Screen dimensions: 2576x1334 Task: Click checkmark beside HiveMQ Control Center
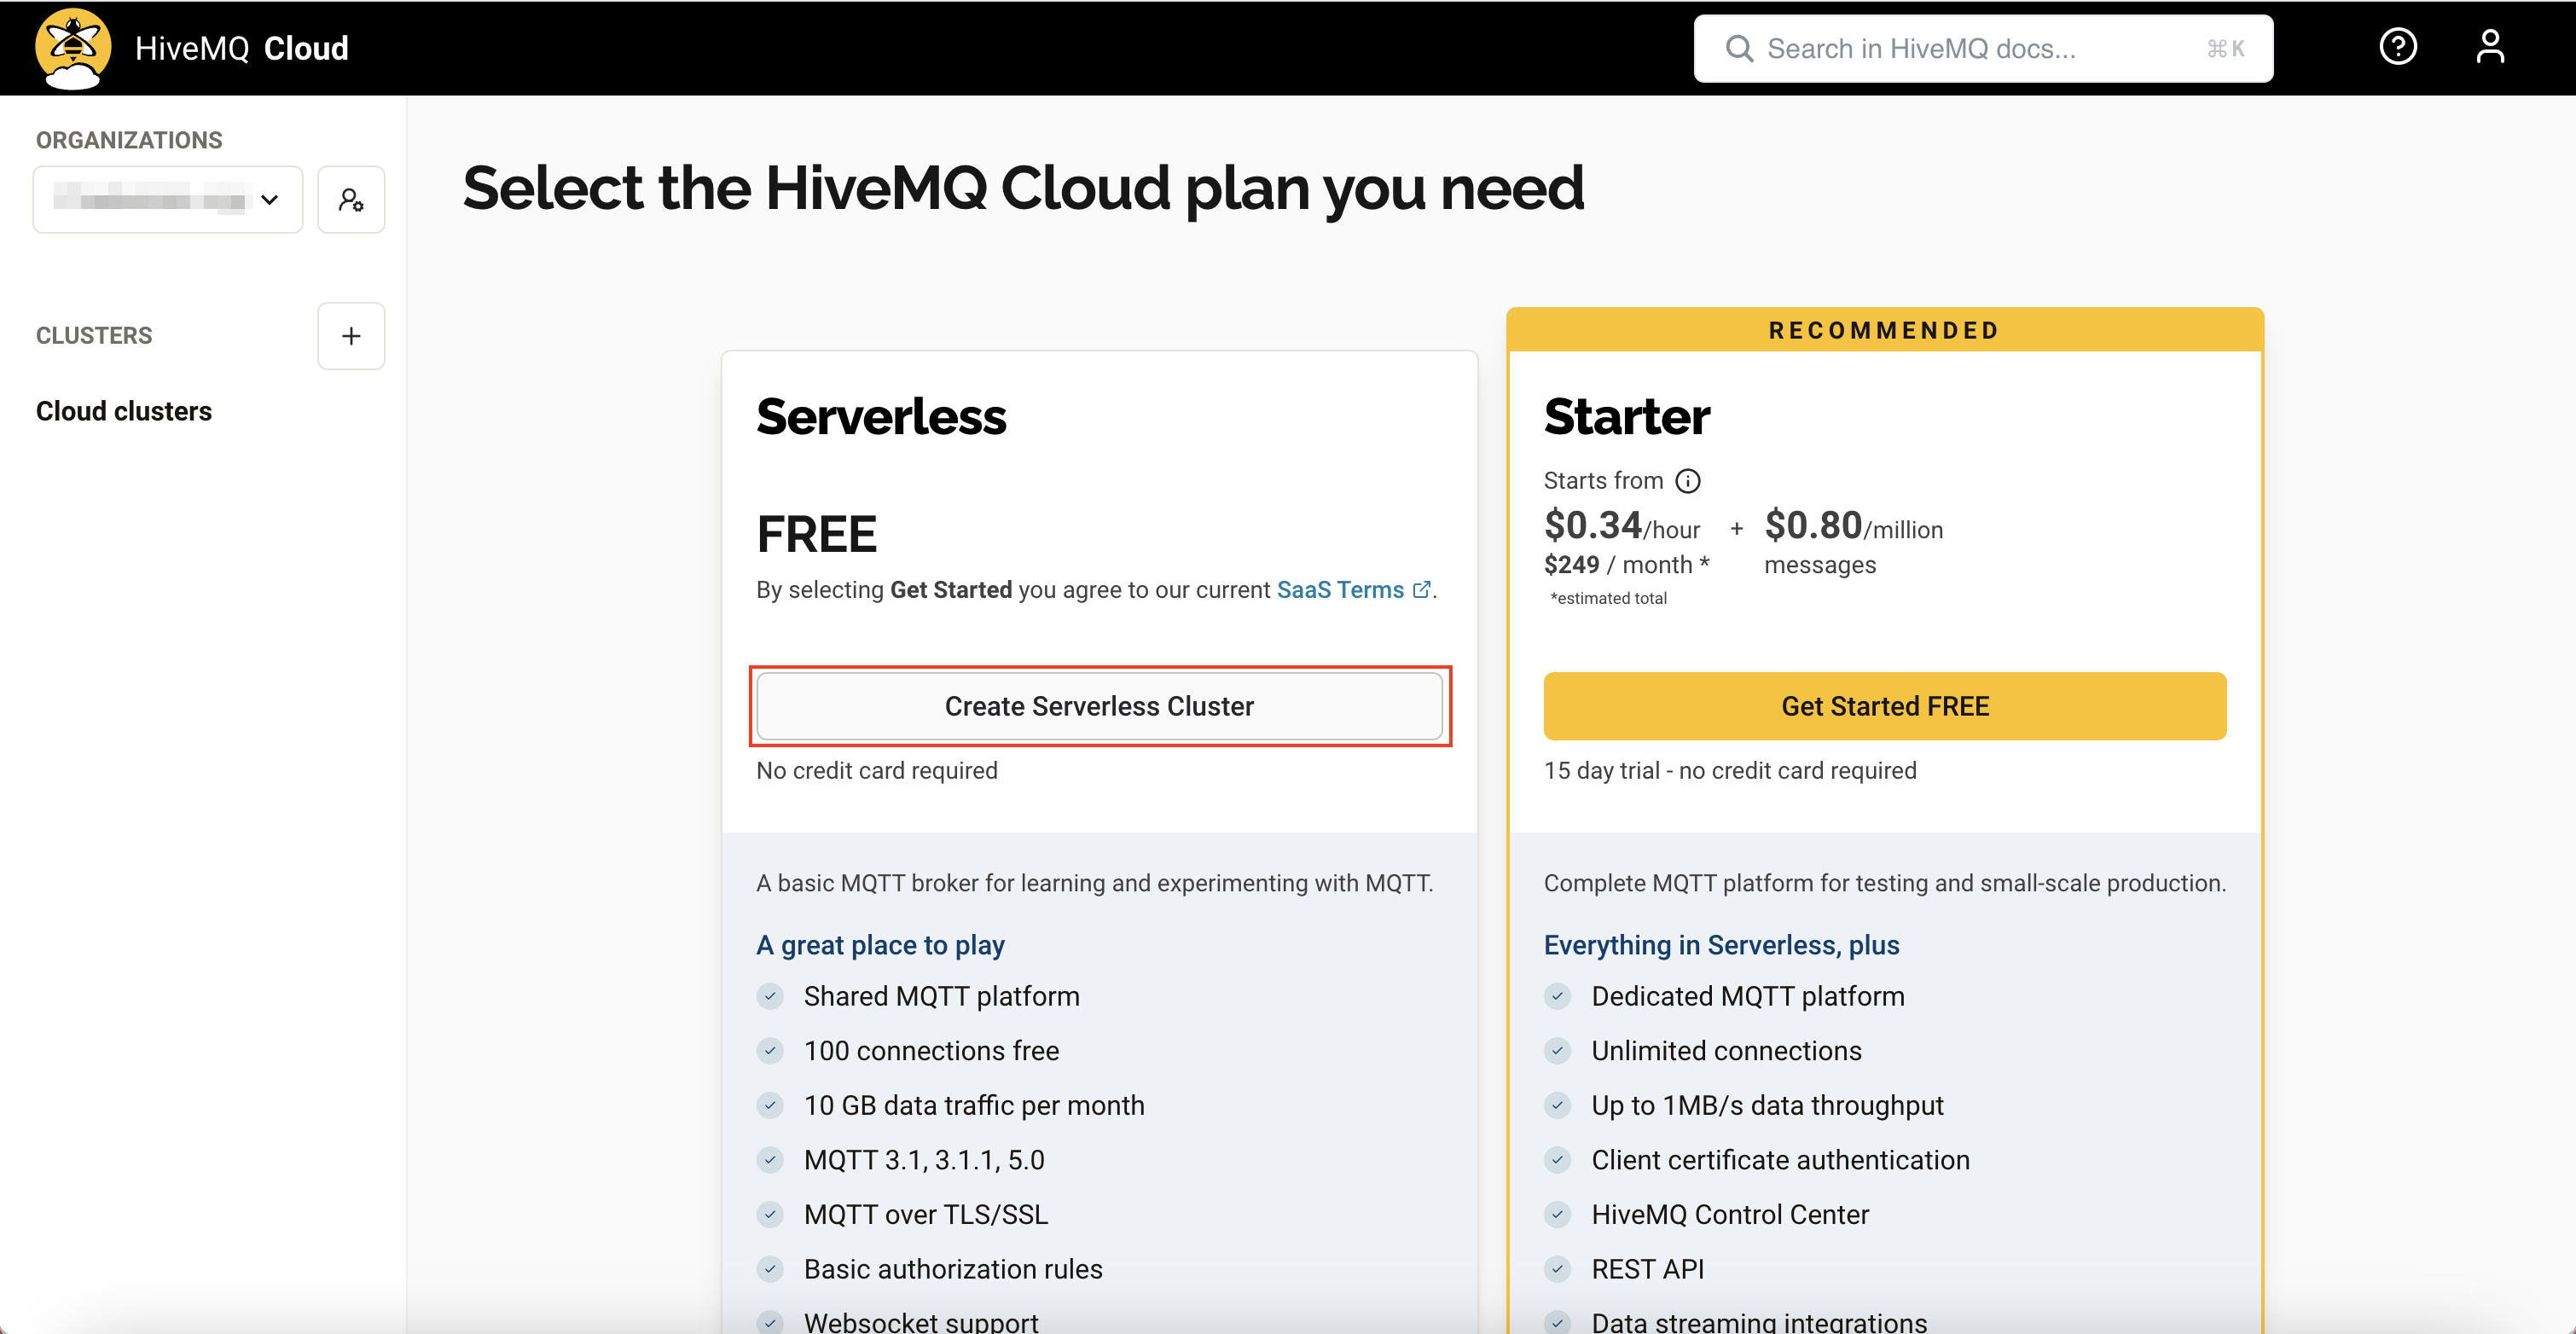click(x=1557, y=1214)
